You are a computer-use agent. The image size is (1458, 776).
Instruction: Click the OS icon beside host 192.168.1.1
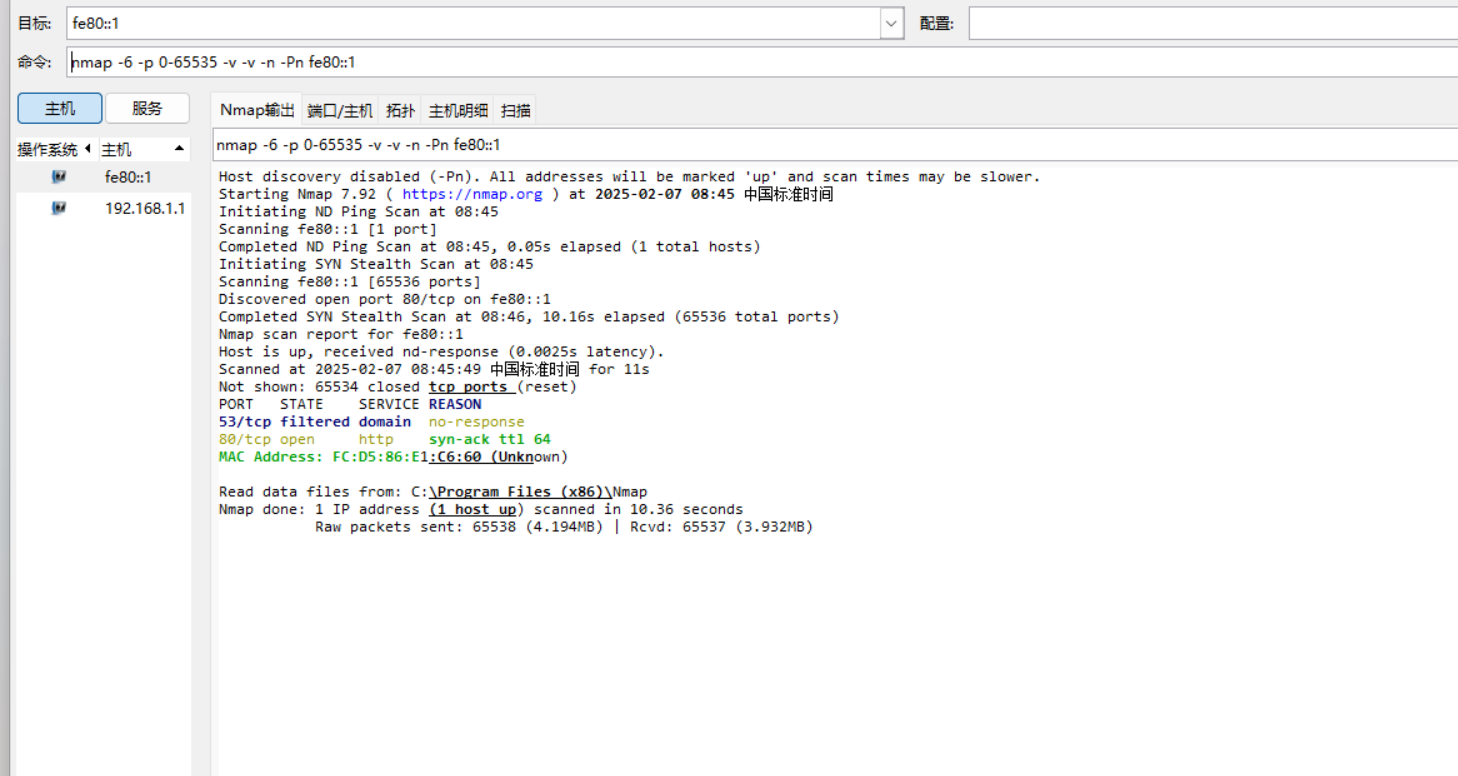tap(59, 208)
